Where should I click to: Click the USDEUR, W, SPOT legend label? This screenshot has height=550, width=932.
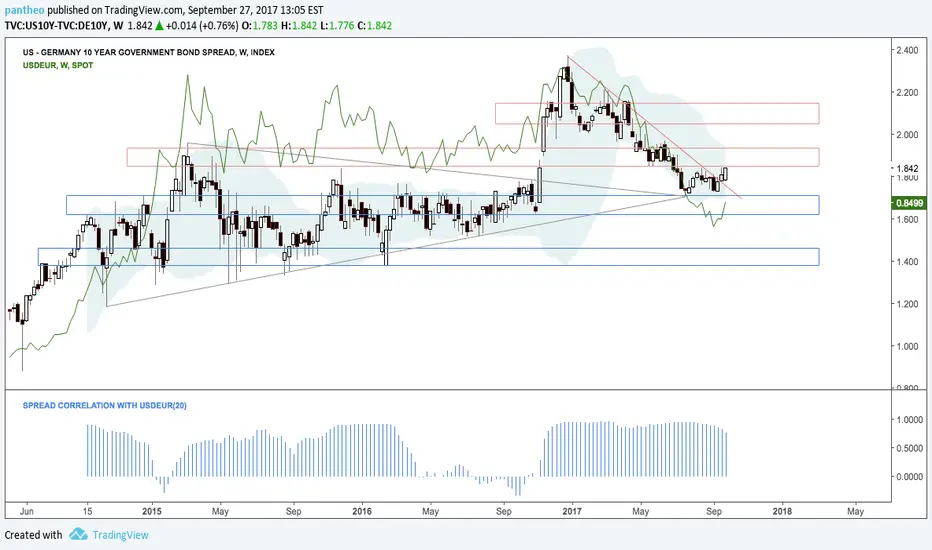point(58,65)
